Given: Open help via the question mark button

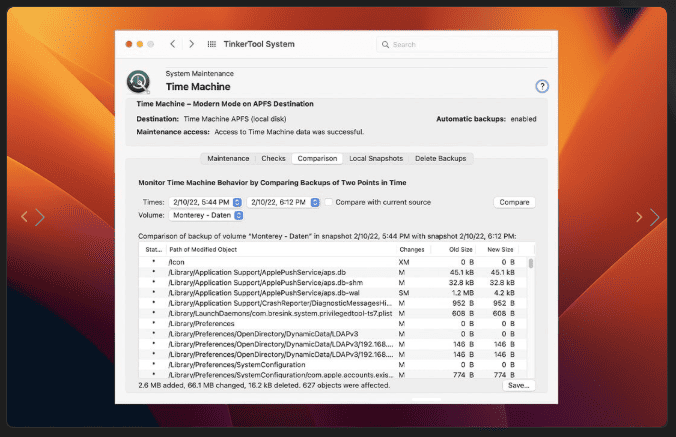Looking at the screenshot, I should click(542, 86).
